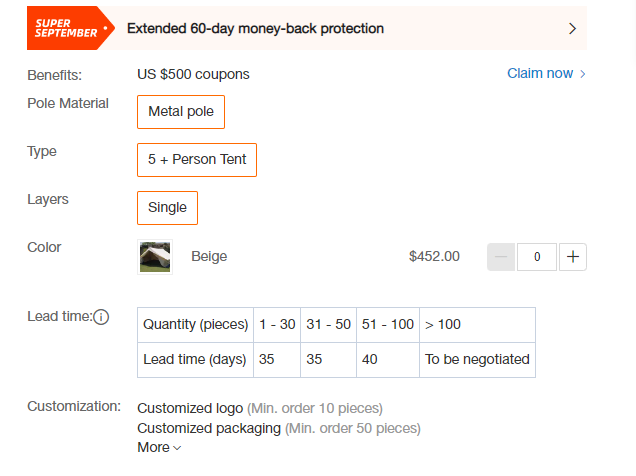The image size is (636, 476).
Task: Open the money-back protection arrow chevron
Action: [572, 28]
